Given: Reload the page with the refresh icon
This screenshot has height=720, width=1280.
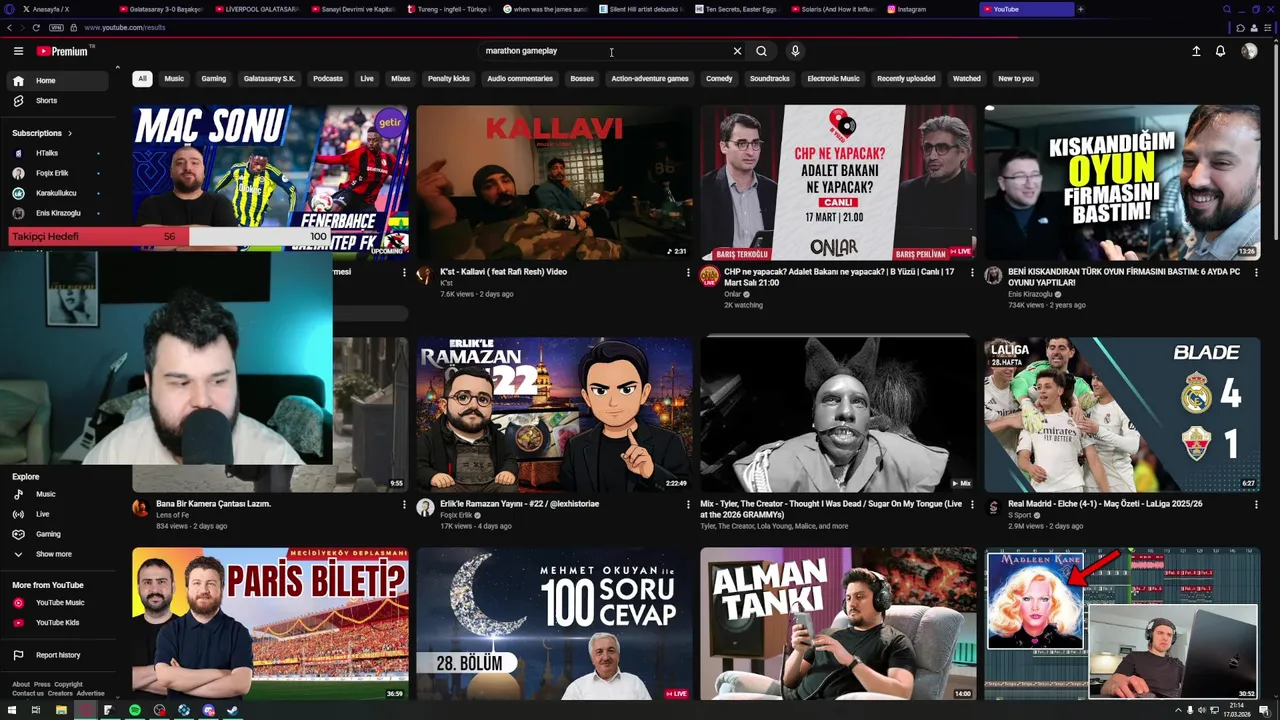Looking at the screenshot, I should pos(37,28).
